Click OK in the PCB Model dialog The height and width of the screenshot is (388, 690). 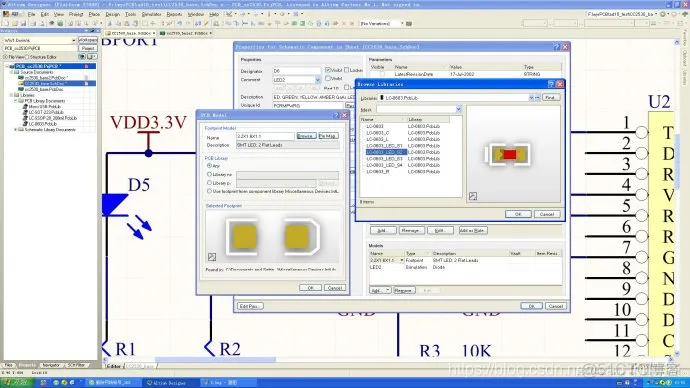click(310, 288)
